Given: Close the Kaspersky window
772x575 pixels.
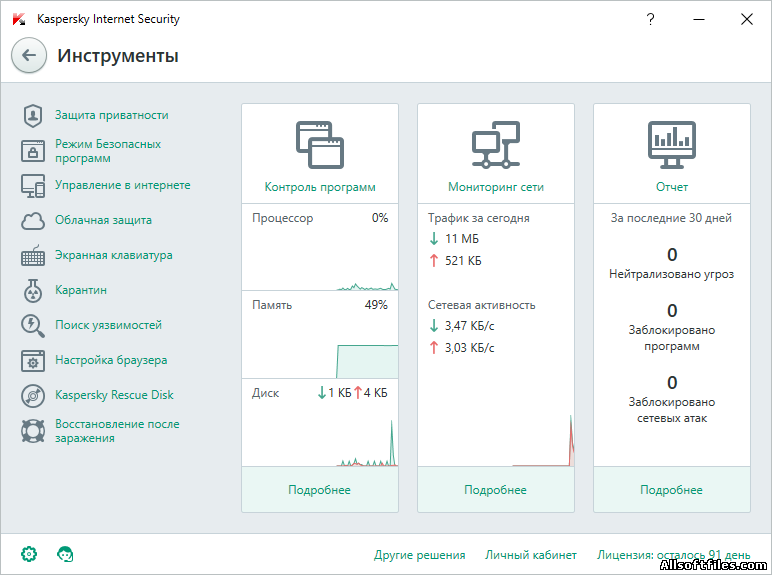Looking at the screenshot, I should coord(747,19).
